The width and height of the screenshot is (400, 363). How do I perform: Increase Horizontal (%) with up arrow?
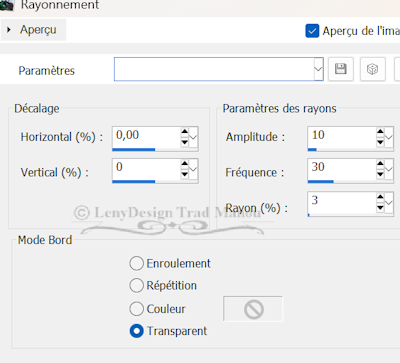pos(185,132)
